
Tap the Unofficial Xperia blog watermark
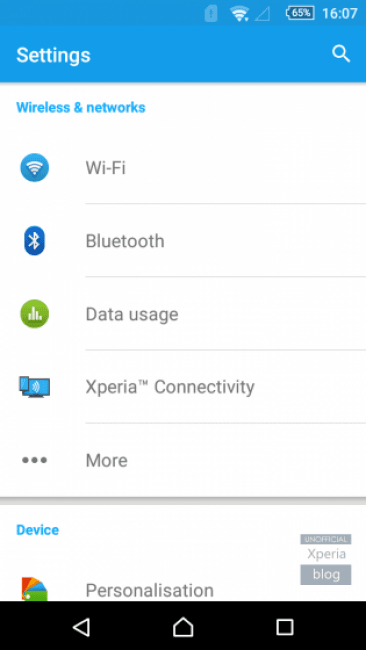326,559
